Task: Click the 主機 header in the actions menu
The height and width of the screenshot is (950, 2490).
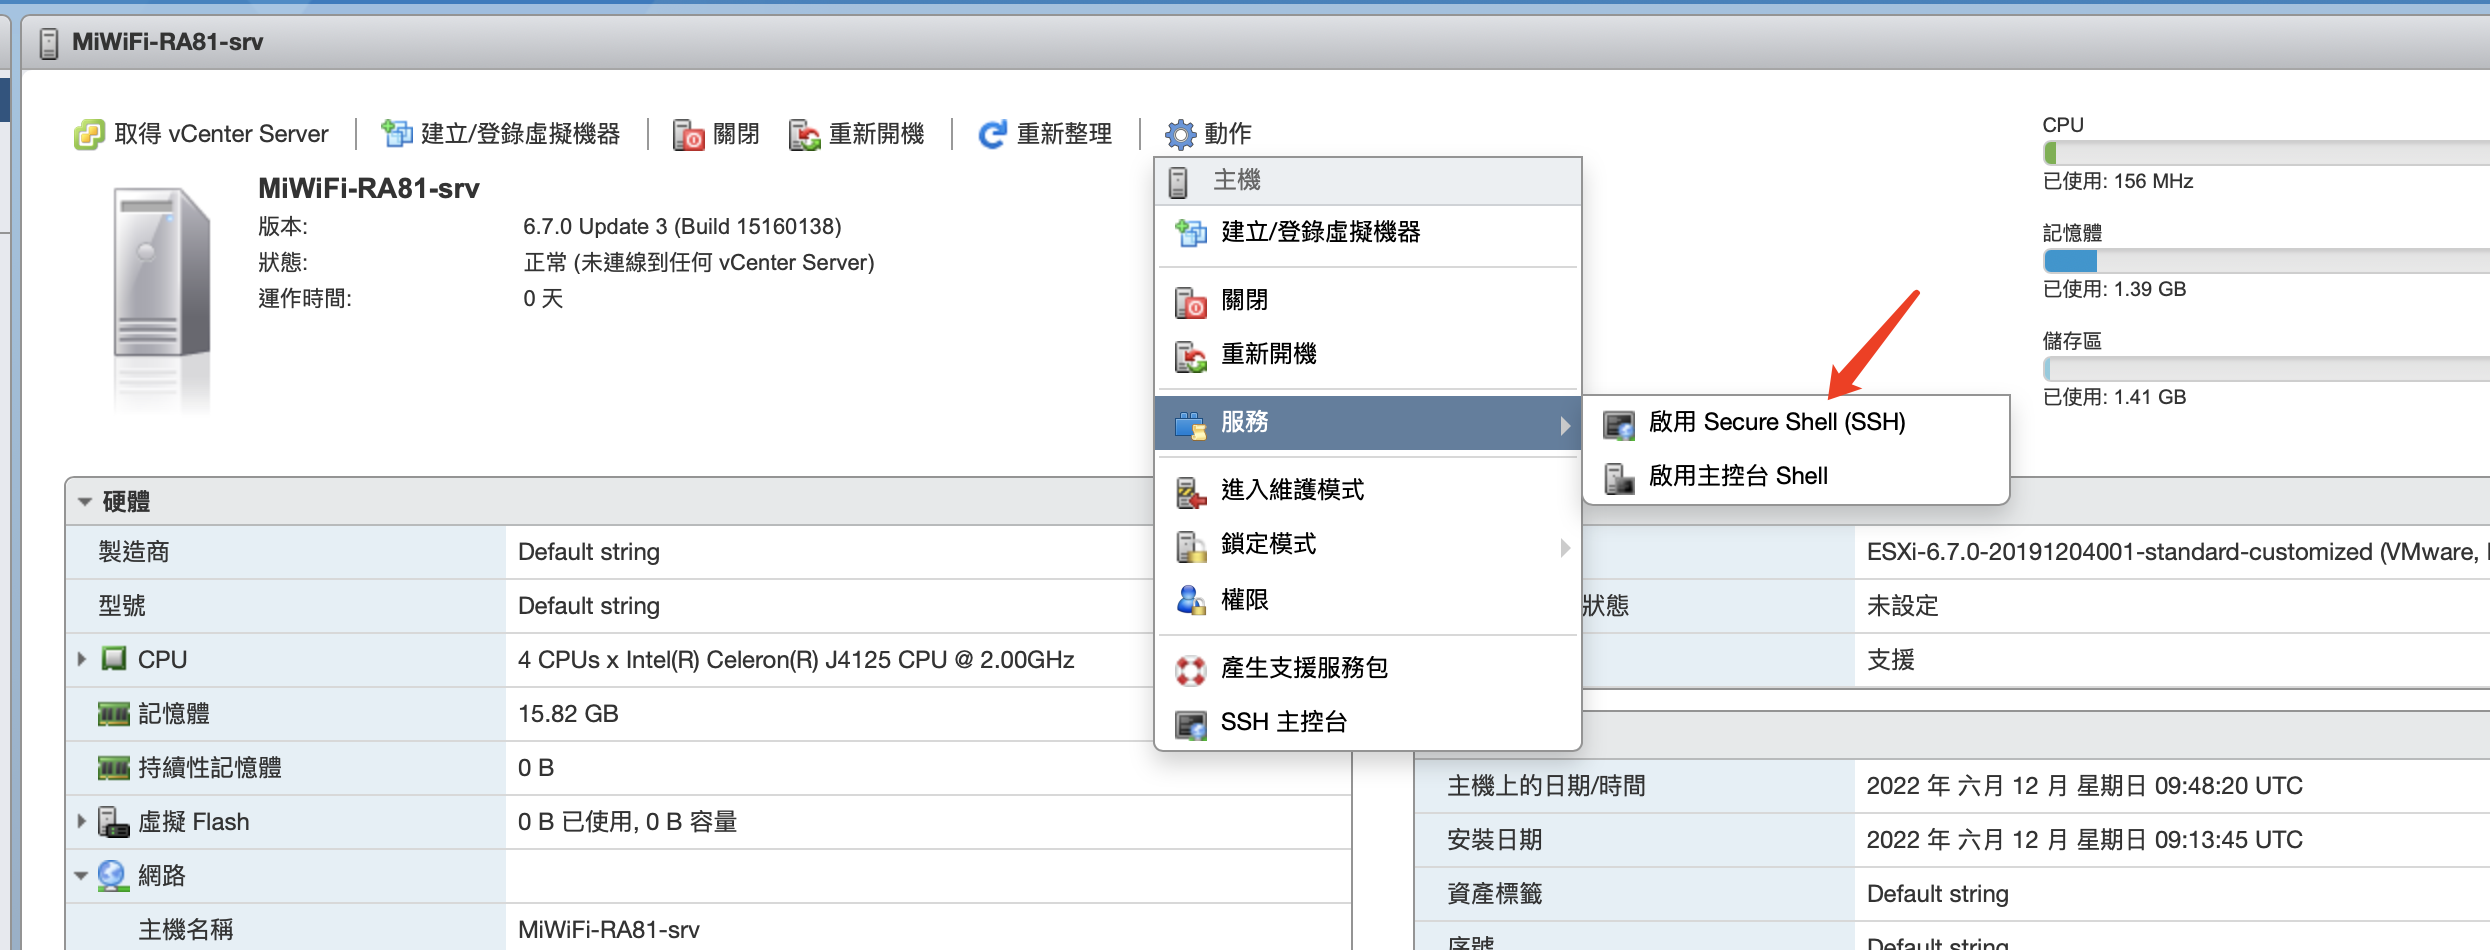Action: (x=1368, y=181)
